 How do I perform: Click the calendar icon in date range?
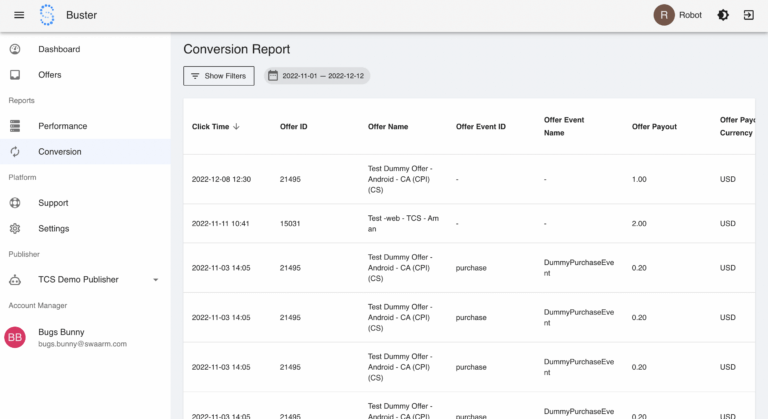pyautogui.click(x=273, y=75)
